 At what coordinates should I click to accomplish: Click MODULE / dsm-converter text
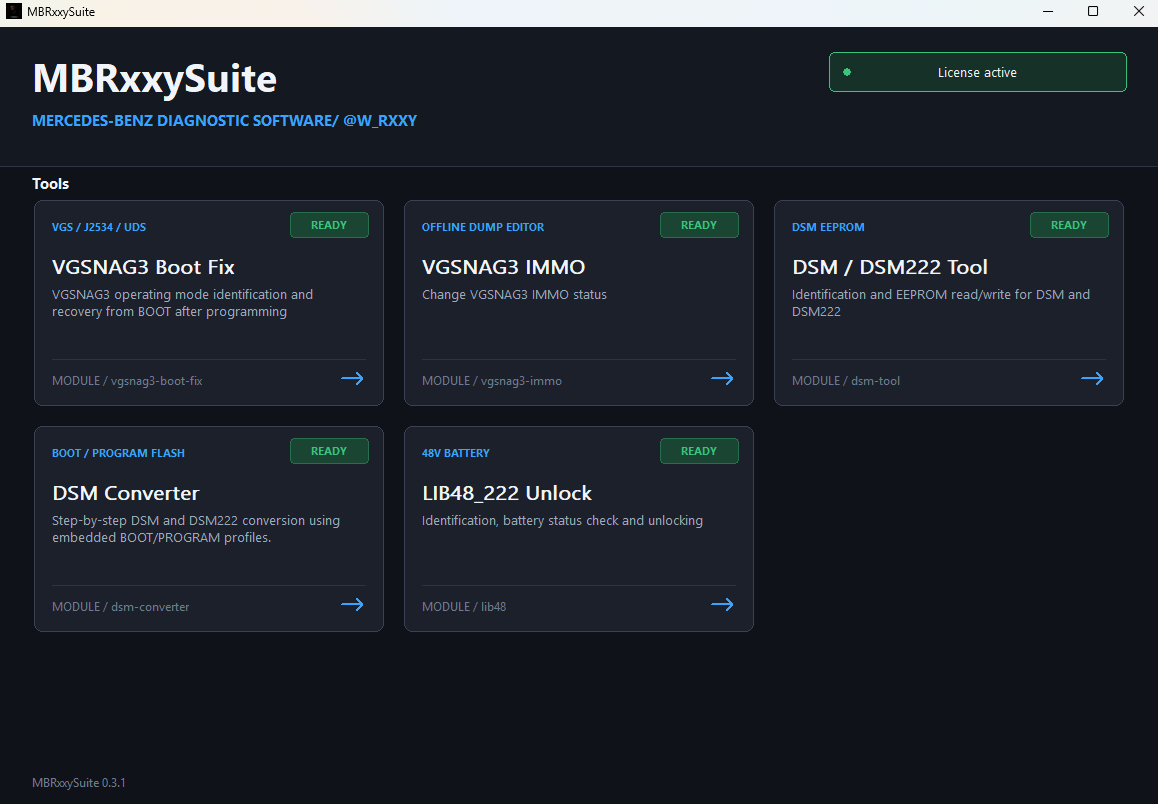click(120, 607)
